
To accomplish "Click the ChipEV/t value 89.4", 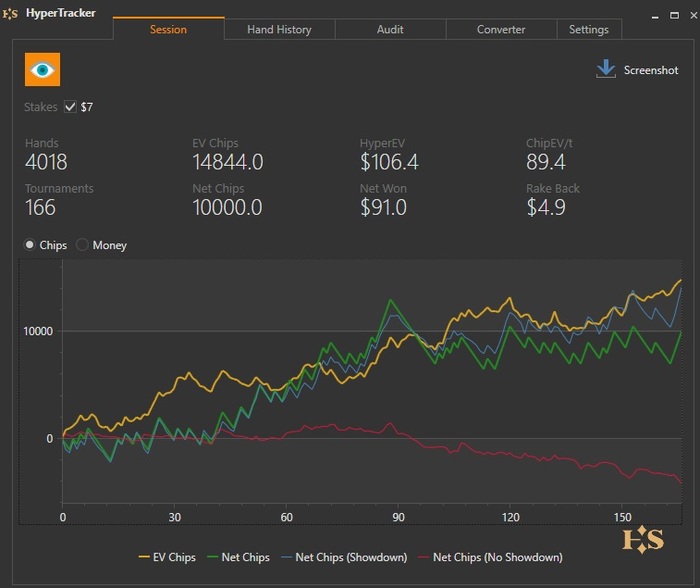I will (546, 162).
